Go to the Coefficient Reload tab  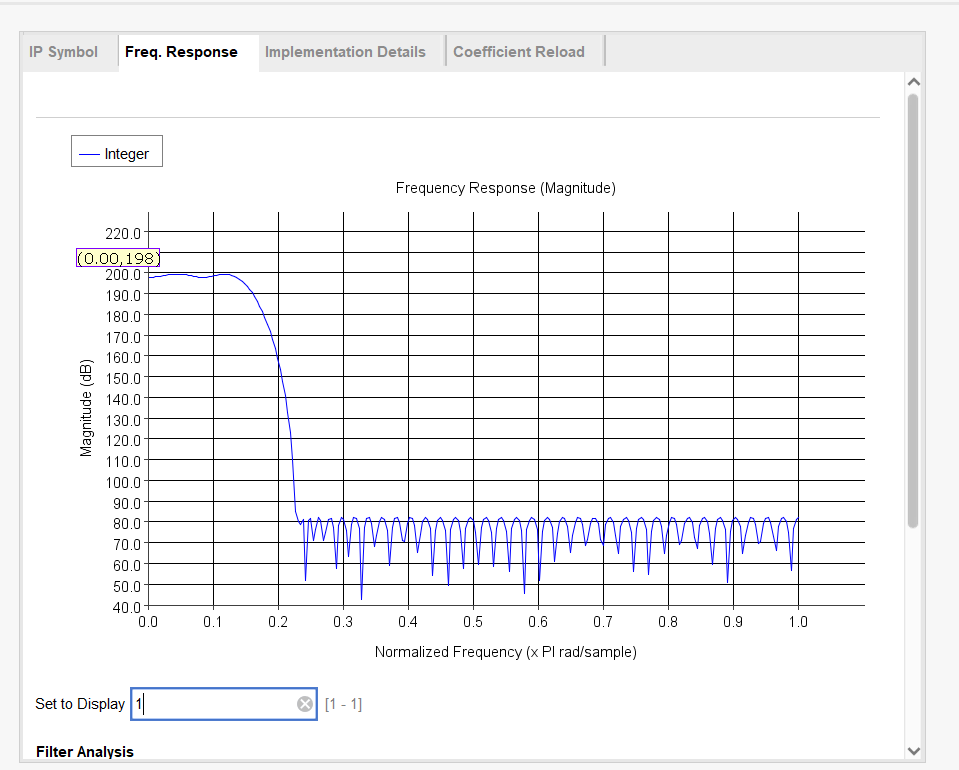tap(518, 52)
